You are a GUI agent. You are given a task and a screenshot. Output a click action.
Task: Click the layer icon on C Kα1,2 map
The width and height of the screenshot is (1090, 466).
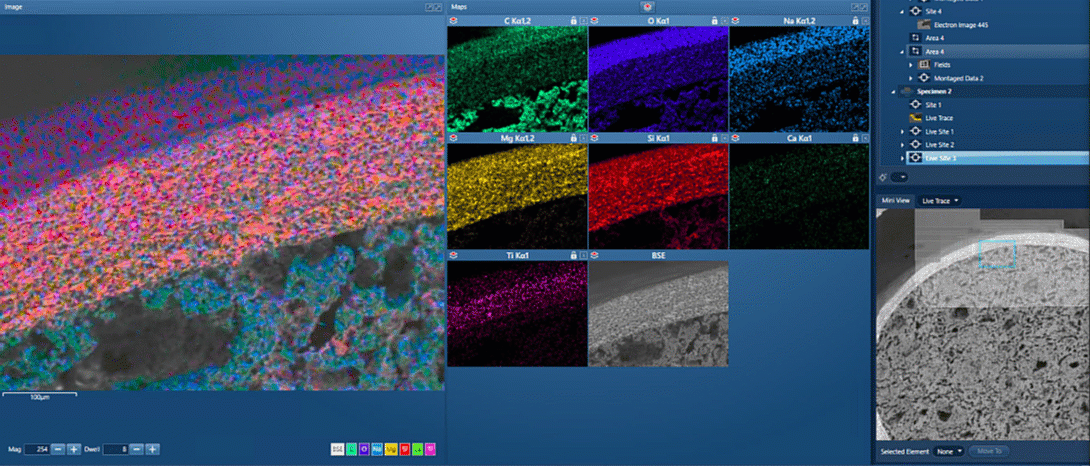(454, 20)
